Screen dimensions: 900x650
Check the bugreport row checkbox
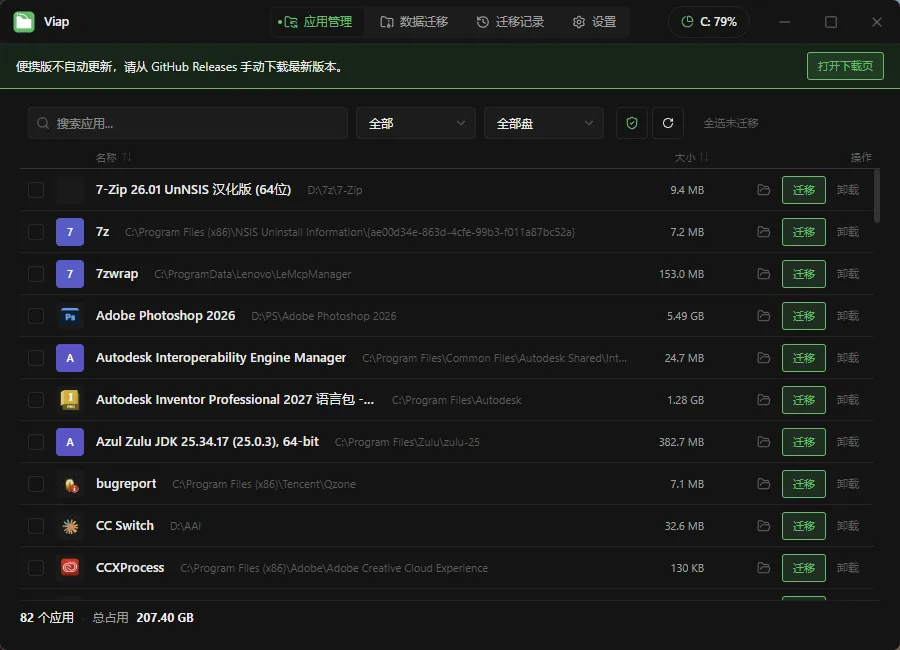pyautogui.click(x=36, y=484)
